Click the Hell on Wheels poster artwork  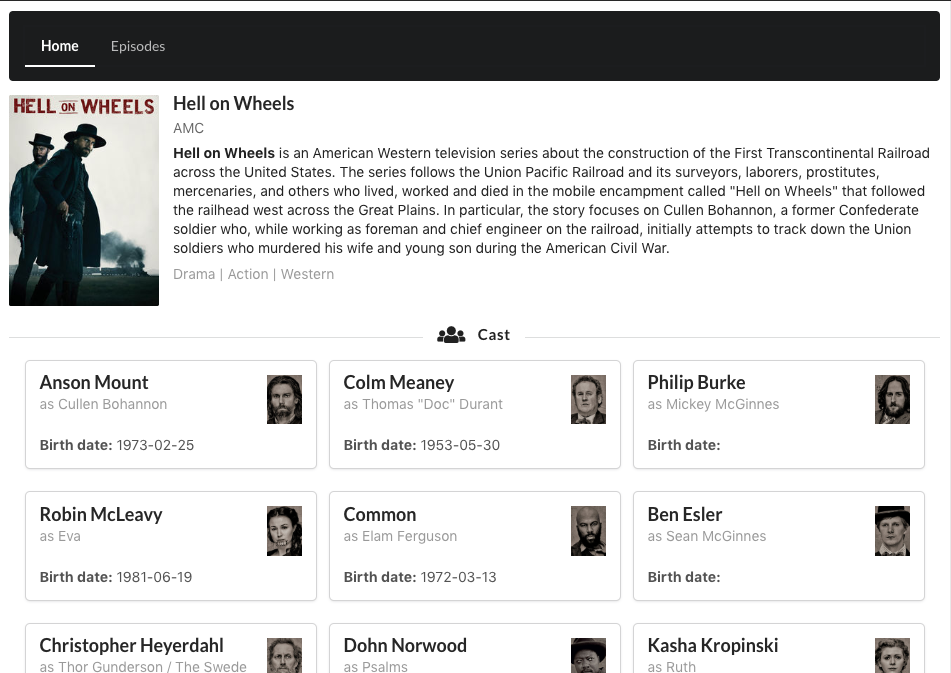83,199
